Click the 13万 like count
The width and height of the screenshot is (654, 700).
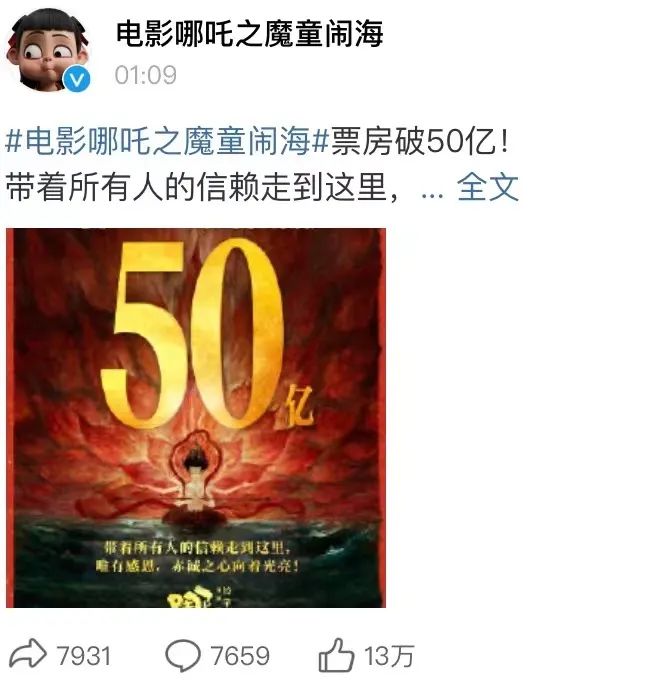[389, 656]
